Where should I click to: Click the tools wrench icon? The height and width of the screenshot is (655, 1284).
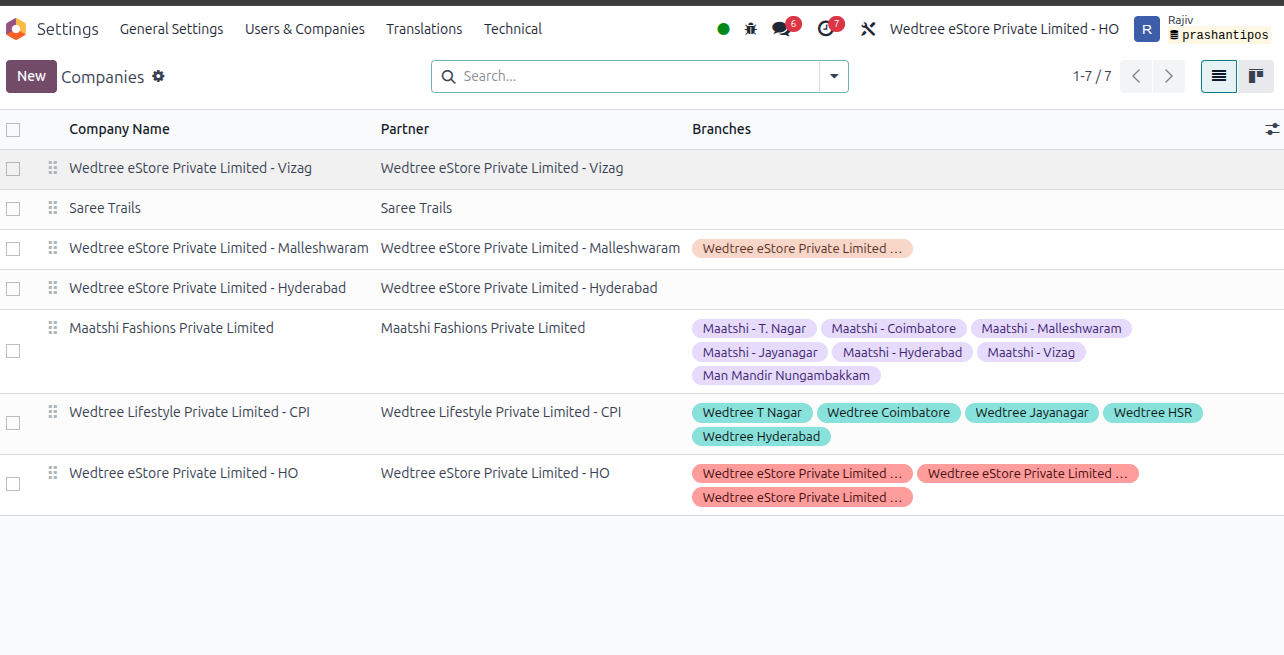pyautogui.click(x=868, y=29)
